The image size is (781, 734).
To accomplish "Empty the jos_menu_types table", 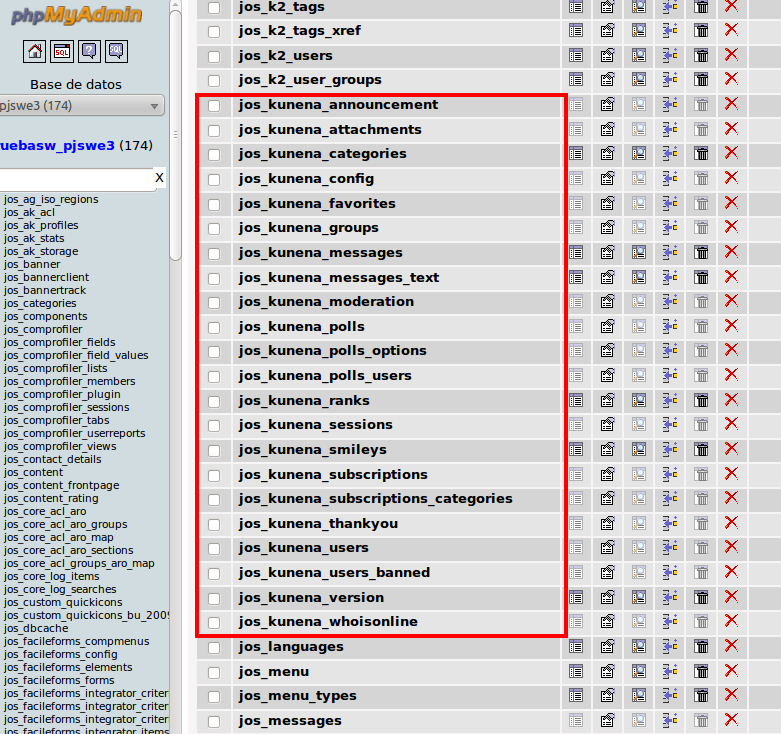I will coord(701,696).
